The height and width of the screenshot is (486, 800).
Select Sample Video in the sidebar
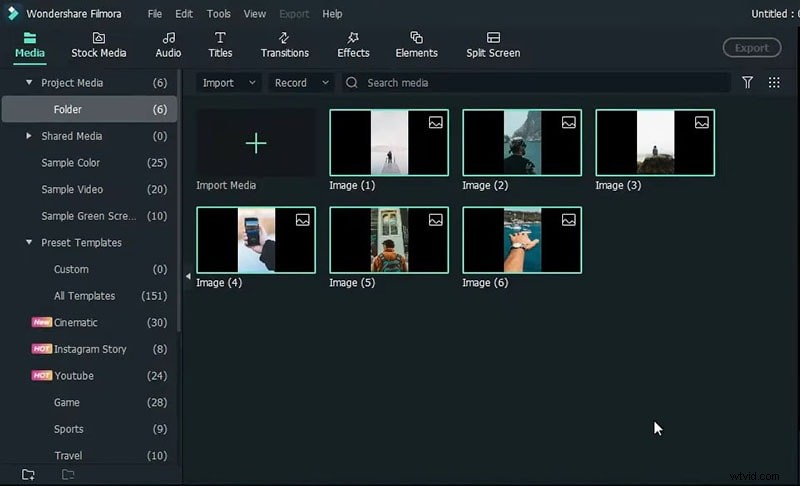pos(72,189)
